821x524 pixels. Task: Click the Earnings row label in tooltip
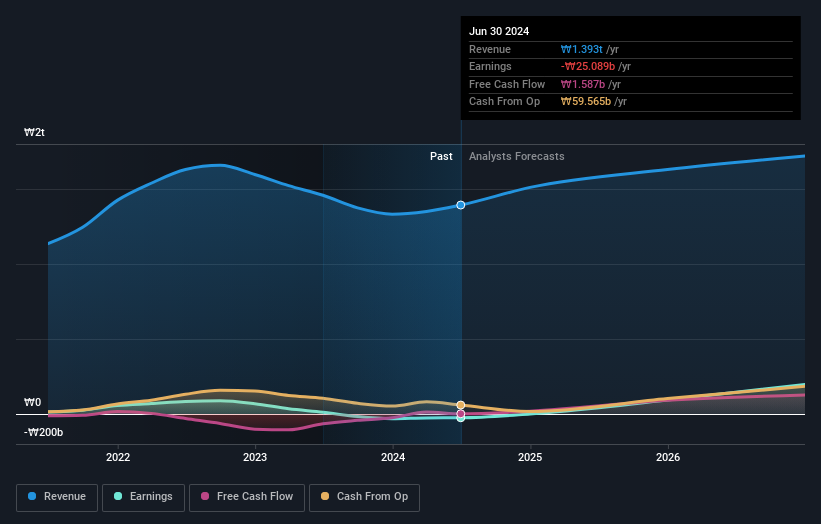coord(490,66)
